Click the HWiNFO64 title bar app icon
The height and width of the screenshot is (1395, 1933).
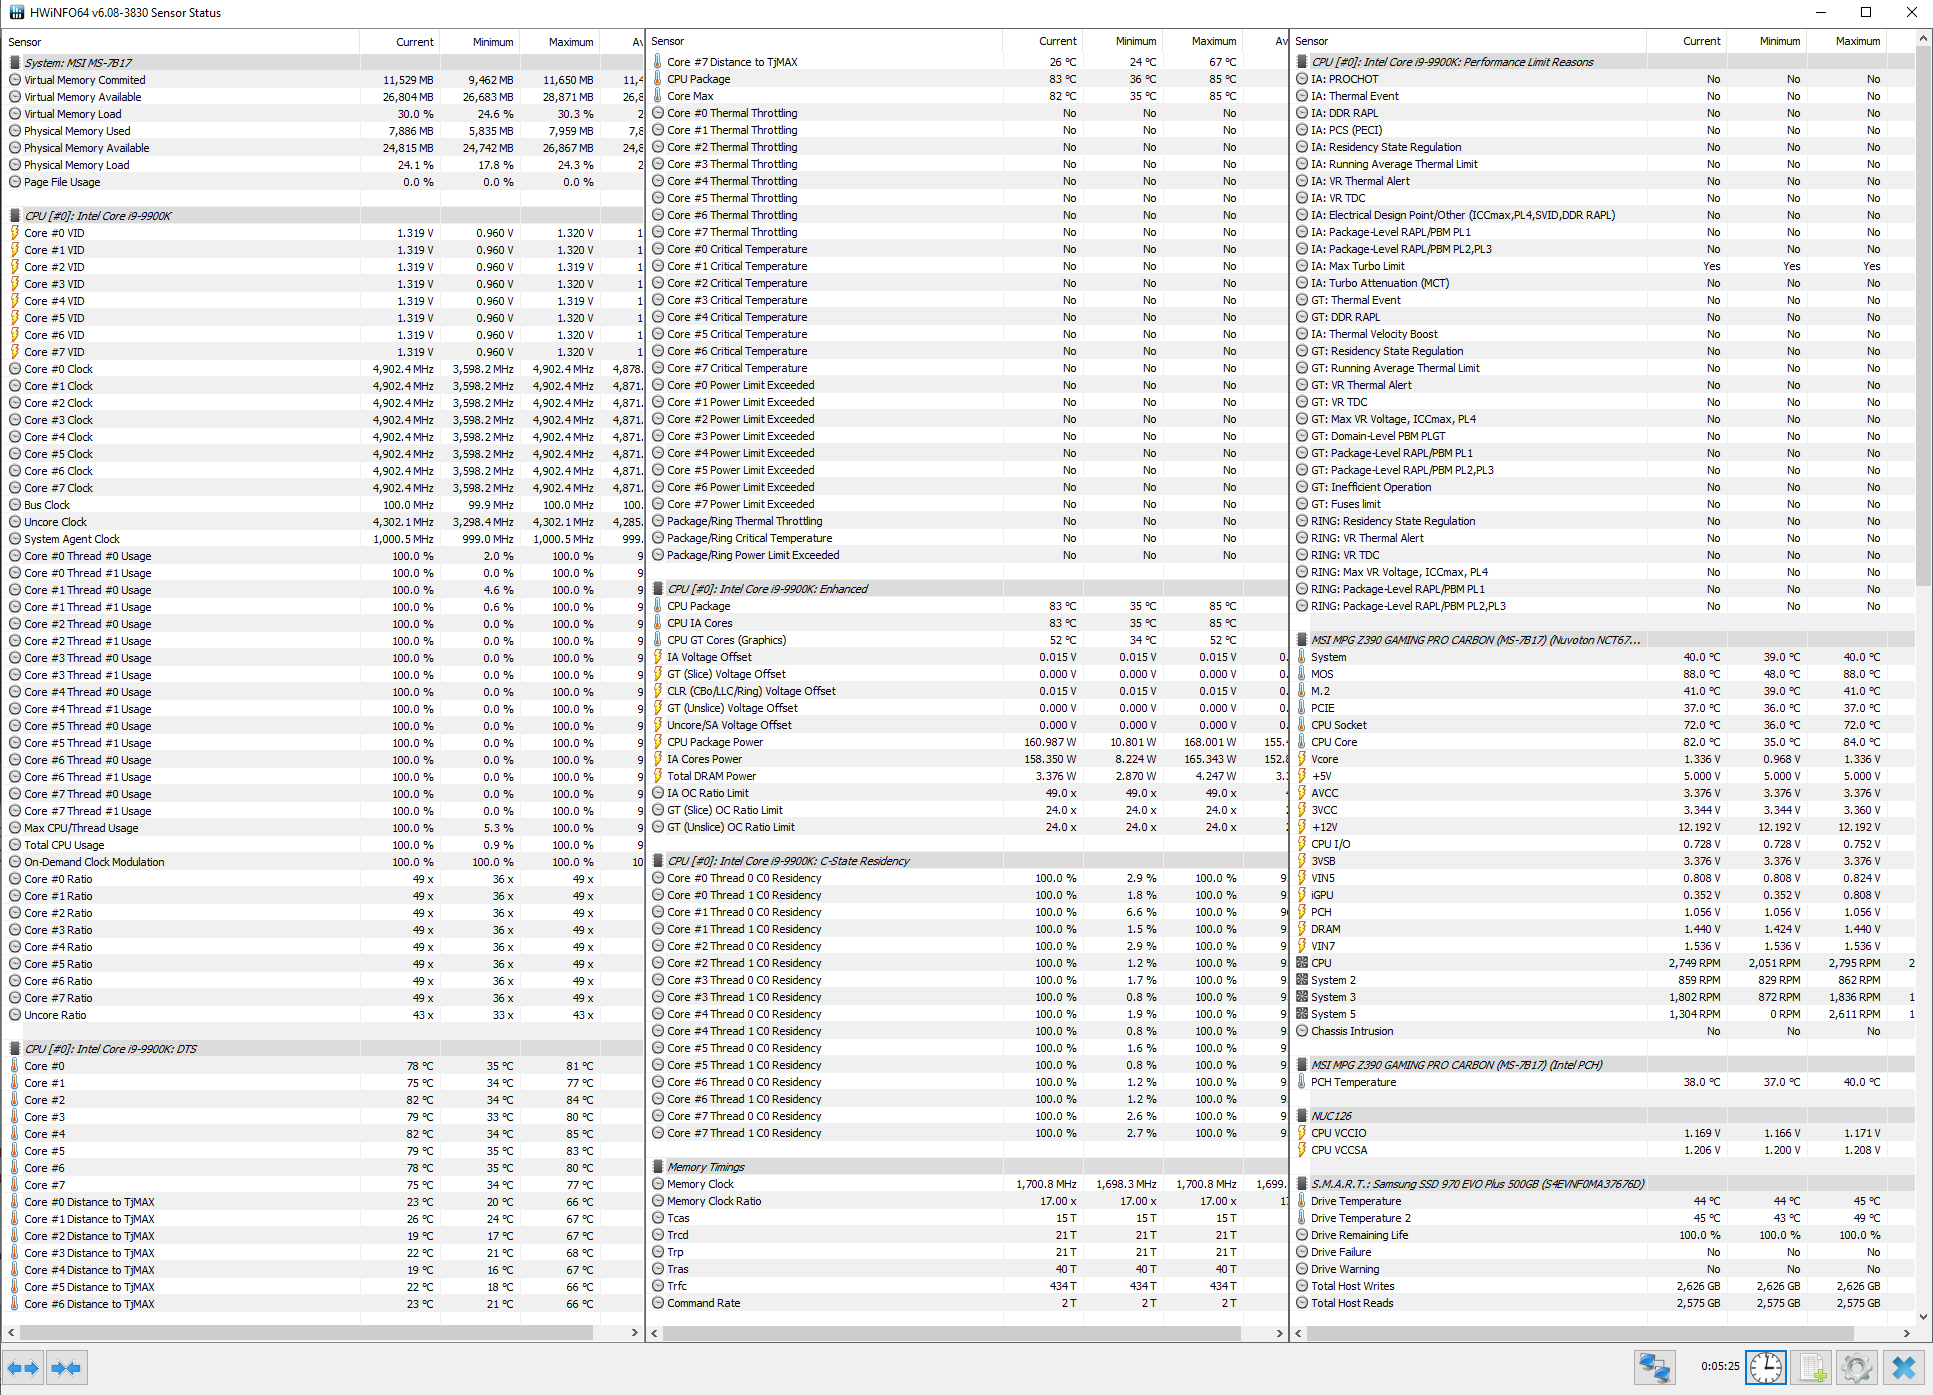click(x=16, y=12)
